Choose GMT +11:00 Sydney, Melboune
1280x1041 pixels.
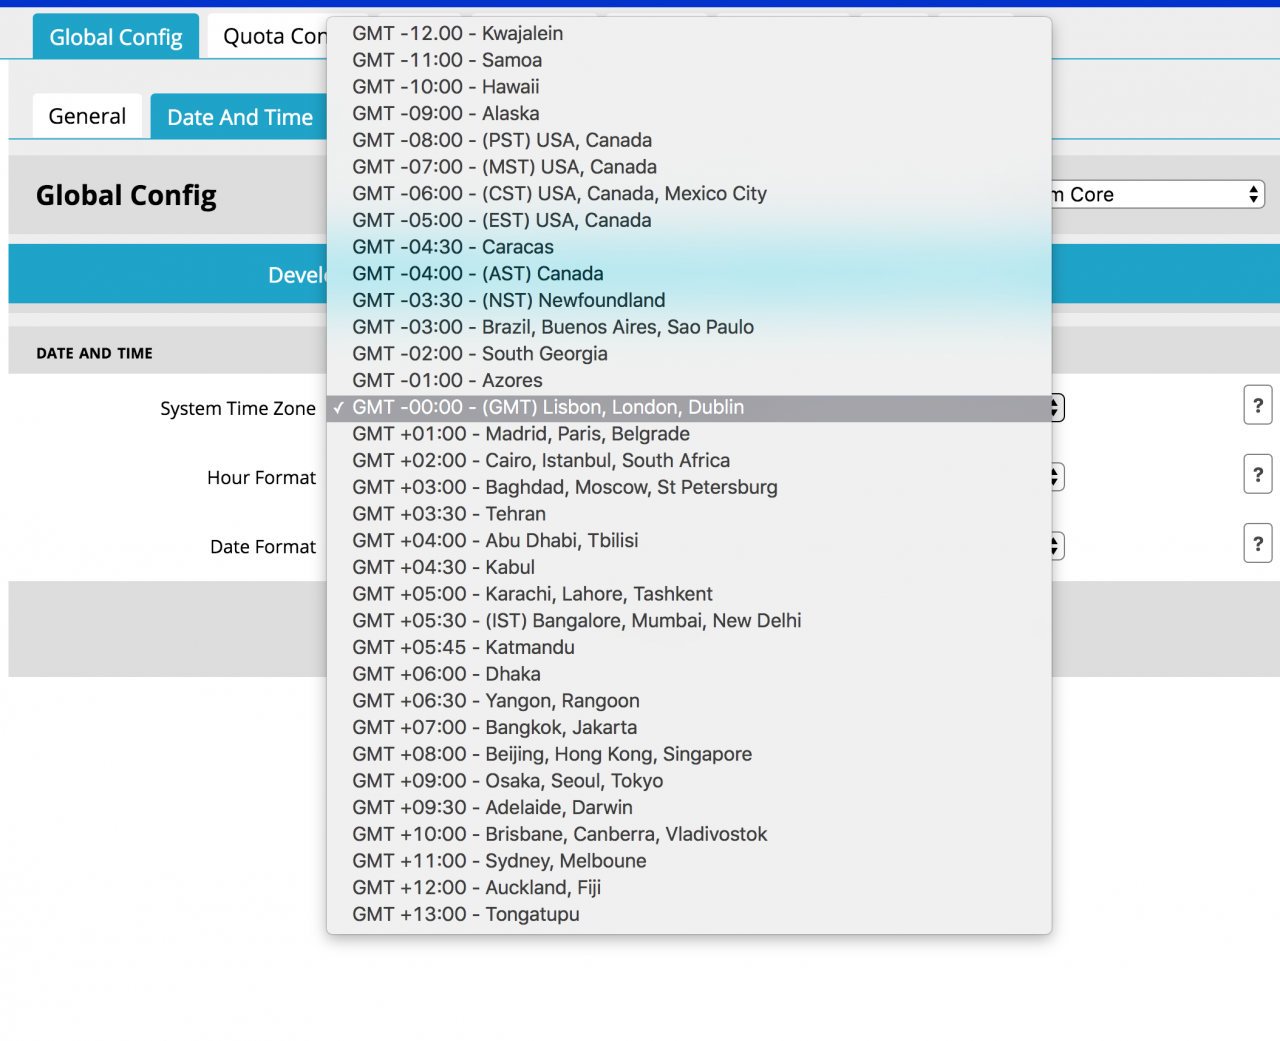498,861
